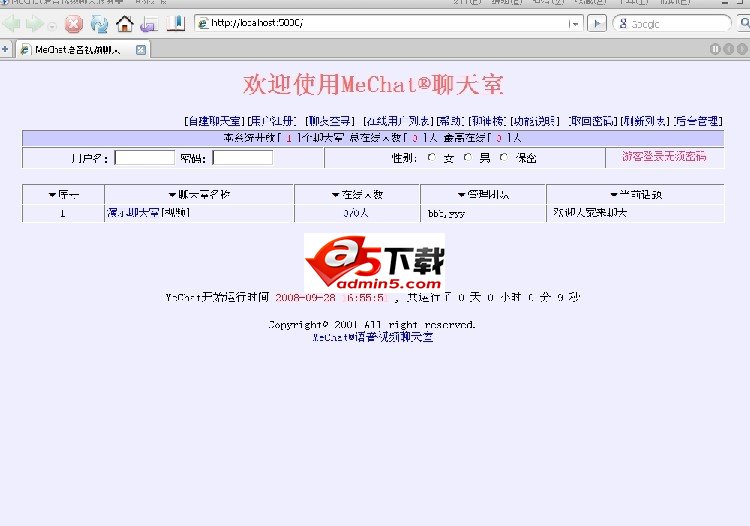Sort by 管理用户 column header

pyautogui.click(x=483, y=195)
